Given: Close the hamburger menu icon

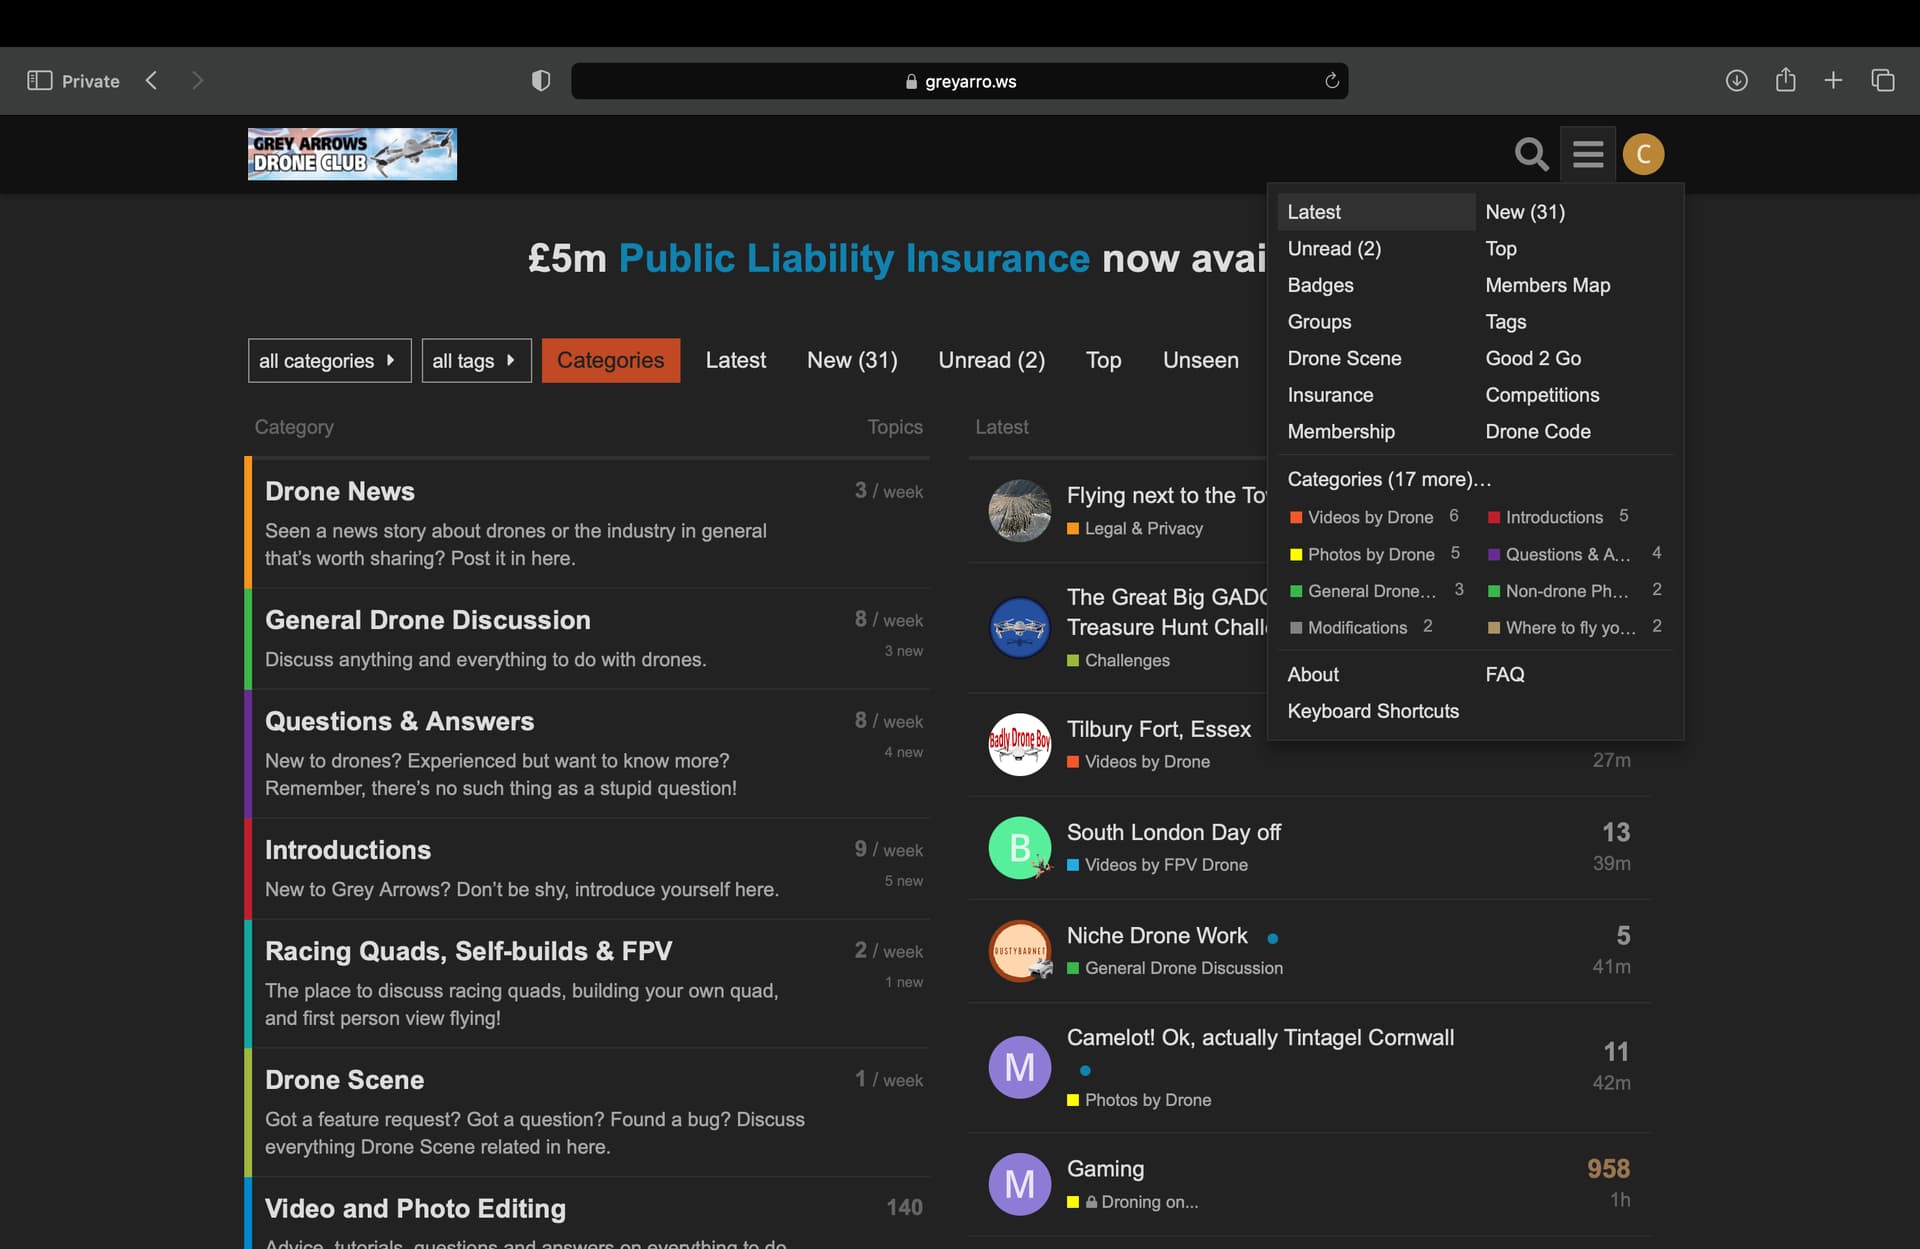Looking at the screenshot, I should coord(1587,154).
